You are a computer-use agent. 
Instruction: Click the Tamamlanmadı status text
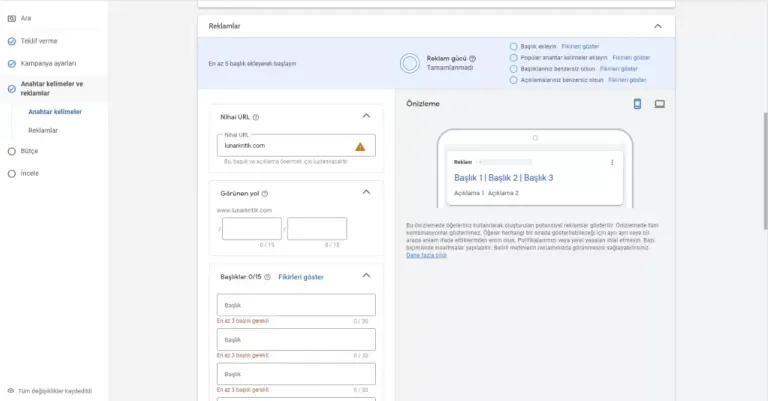[x=450, y=68]
